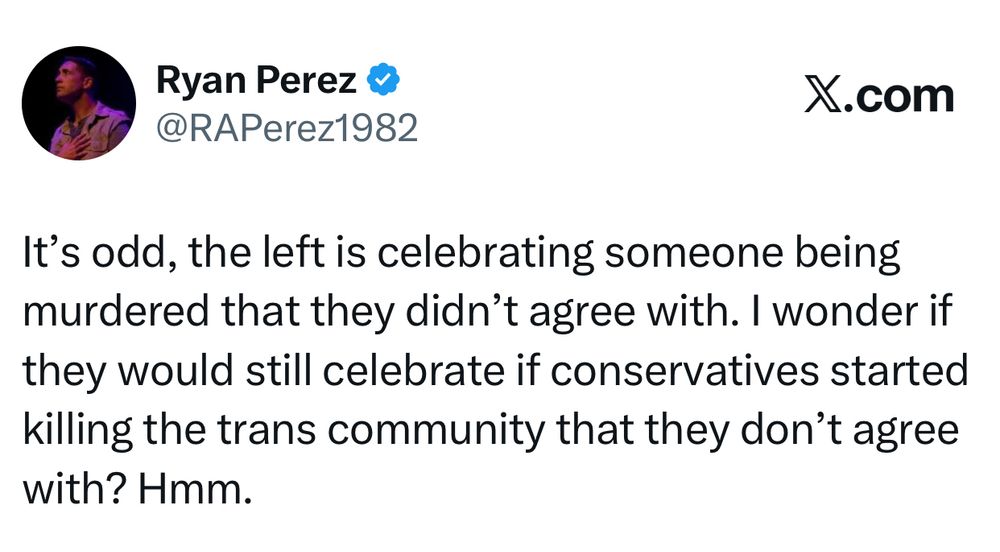
Task: Click the word "started" in the third line
Action: tap(899, 370)
